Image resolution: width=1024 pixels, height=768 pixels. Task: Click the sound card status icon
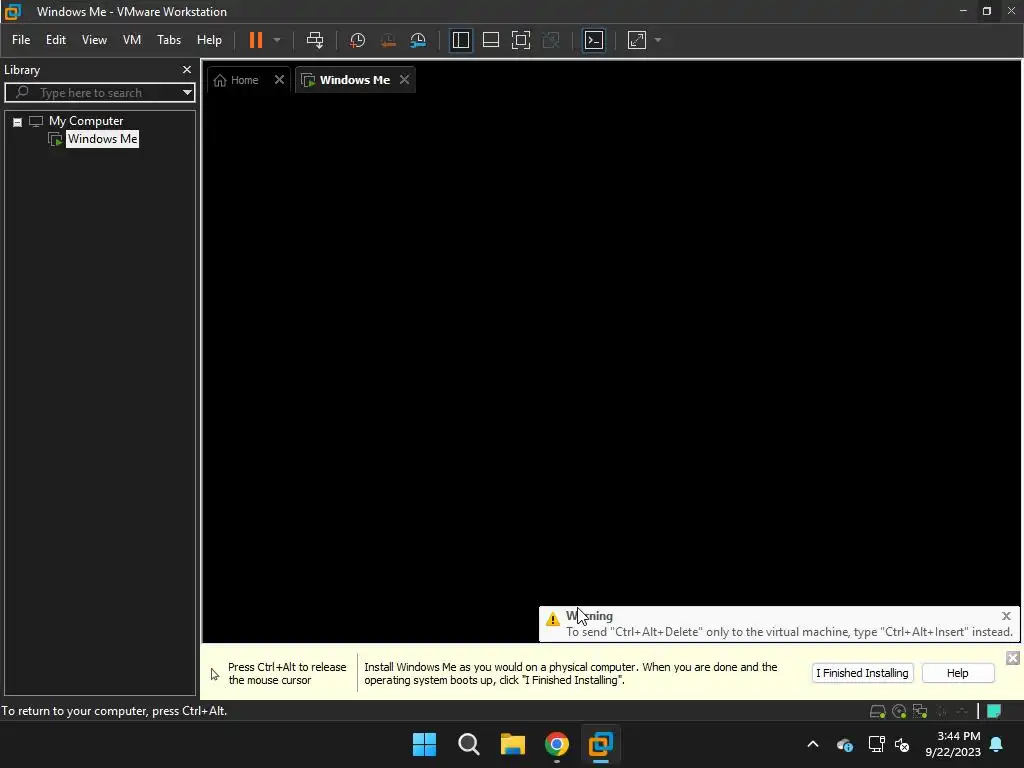click(942, 711)
